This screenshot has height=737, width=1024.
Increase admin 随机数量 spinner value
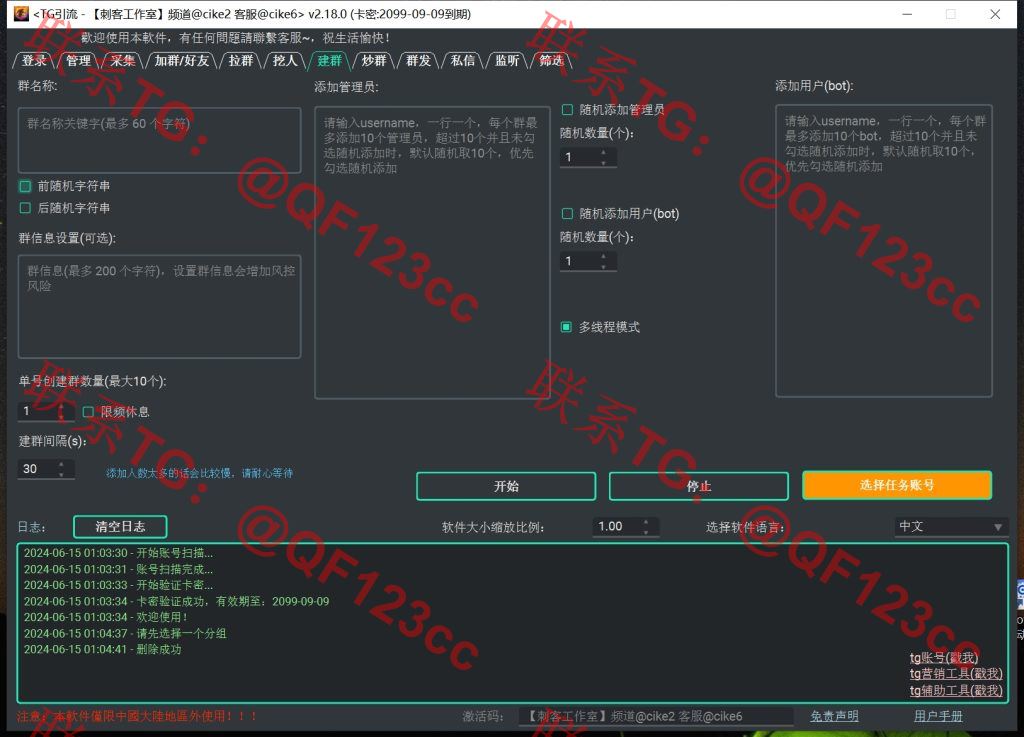[603, 153]
